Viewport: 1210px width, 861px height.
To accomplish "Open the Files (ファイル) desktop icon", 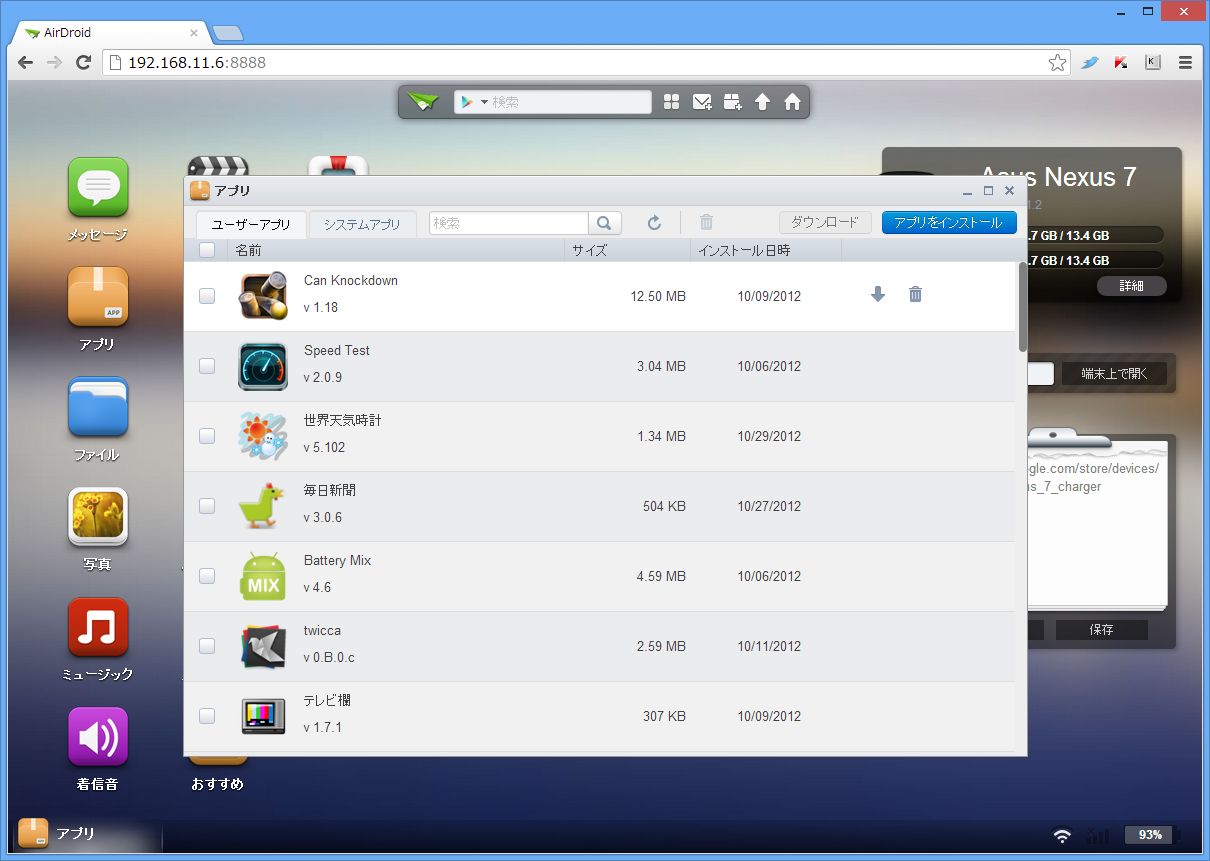I will tap(98, 407).
